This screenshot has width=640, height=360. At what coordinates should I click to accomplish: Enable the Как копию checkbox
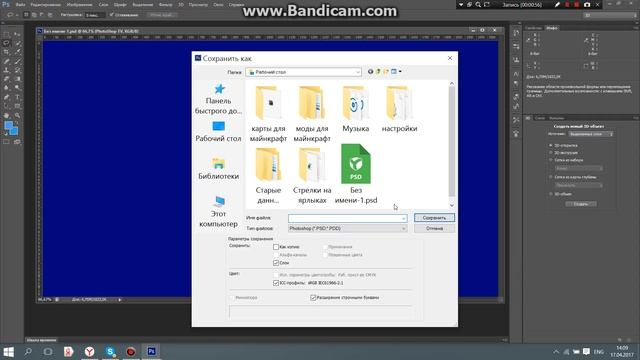(x=276, y=247)
